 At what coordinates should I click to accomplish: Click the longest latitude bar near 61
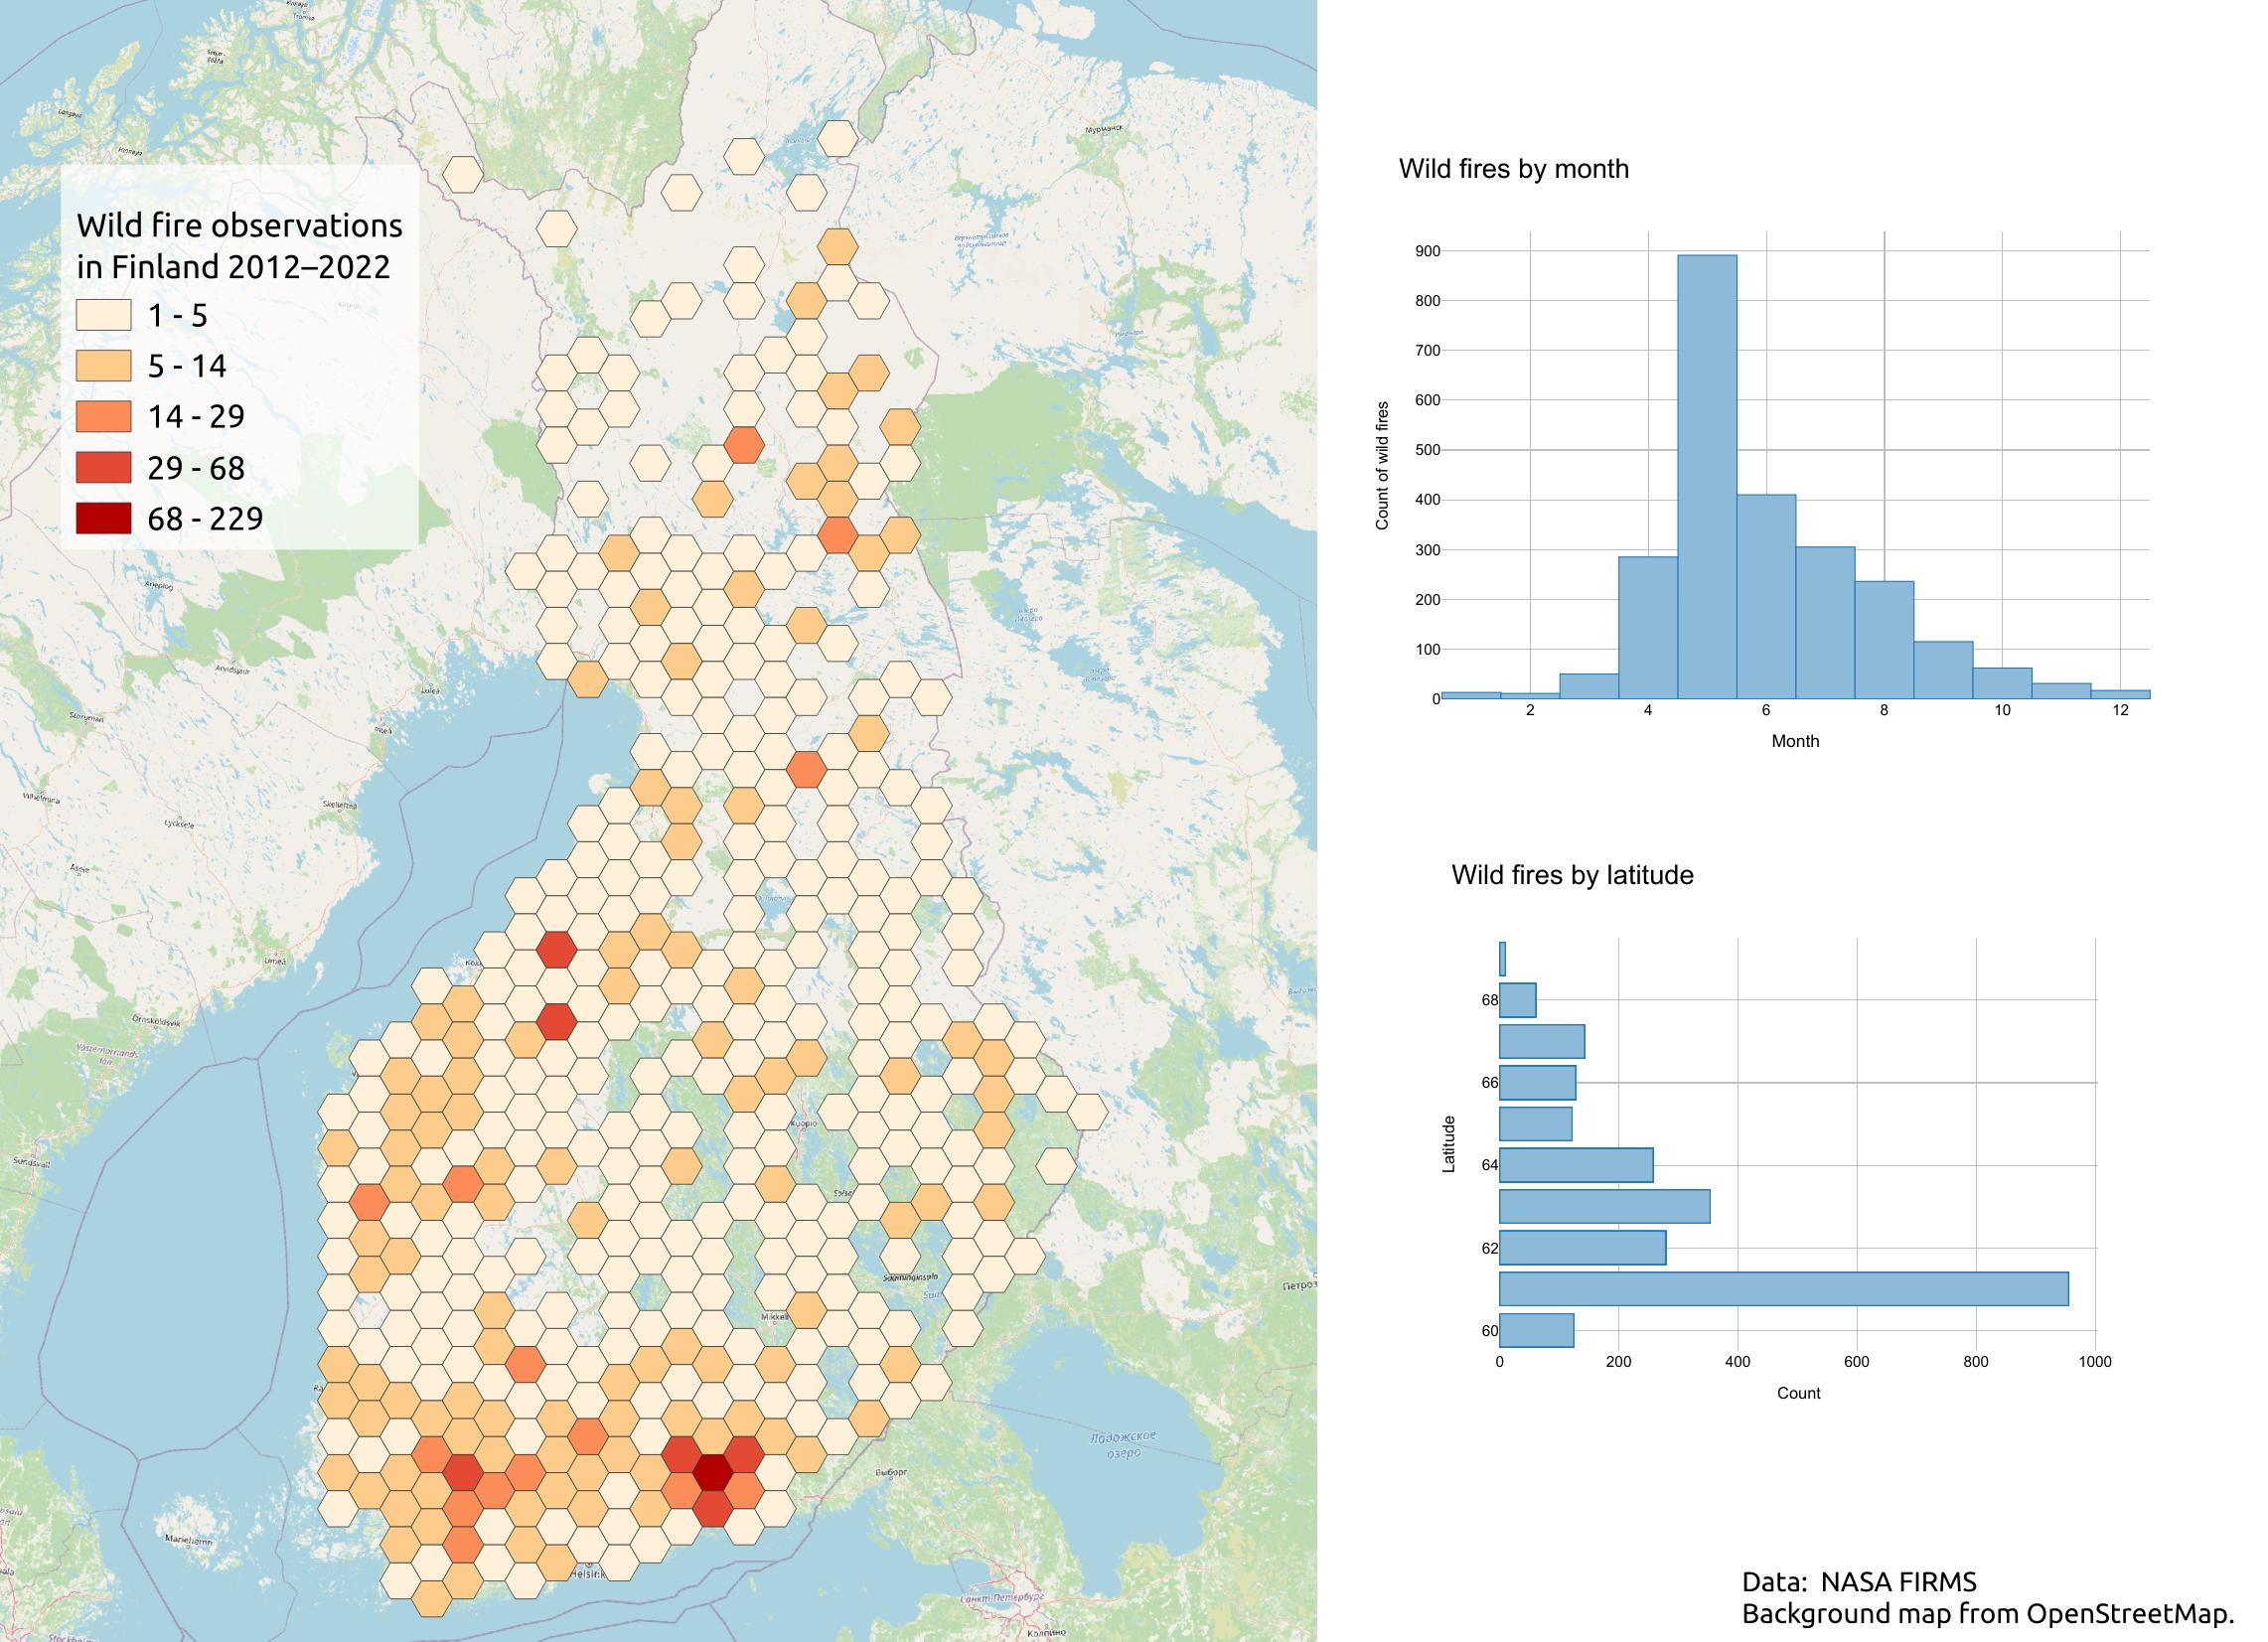[1784, 1288]
